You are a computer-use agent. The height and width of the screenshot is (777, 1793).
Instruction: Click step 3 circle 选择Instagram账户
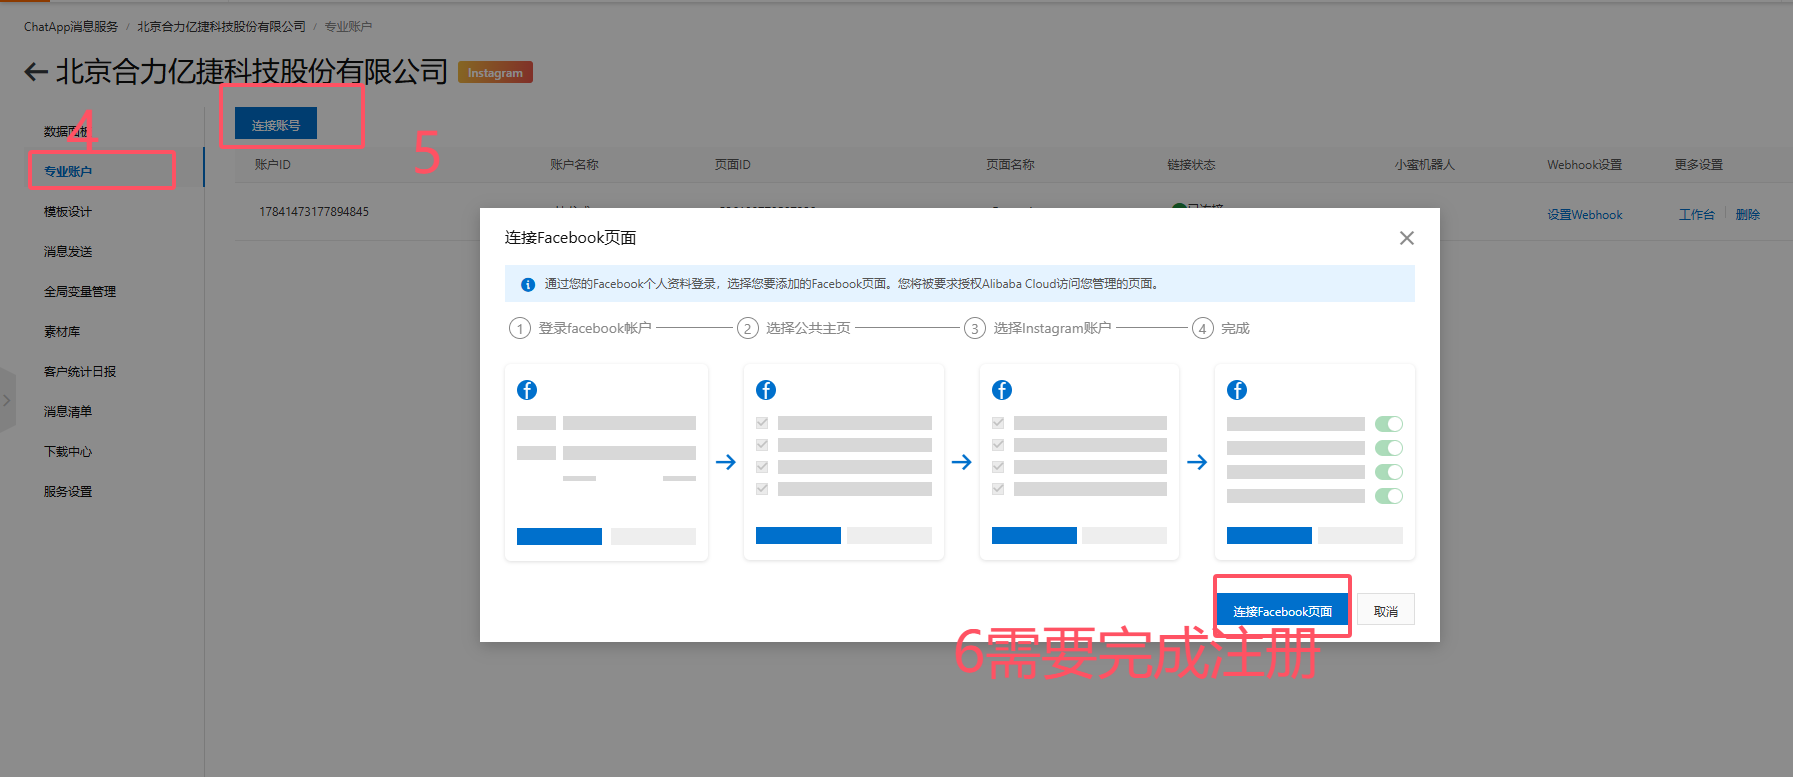[975, 328]
